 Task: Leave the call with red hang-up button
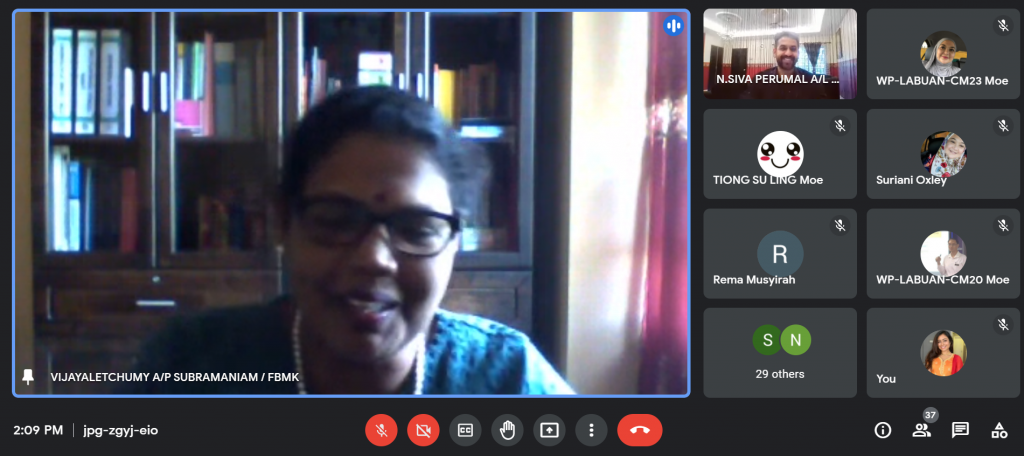(x=640, y=430)
